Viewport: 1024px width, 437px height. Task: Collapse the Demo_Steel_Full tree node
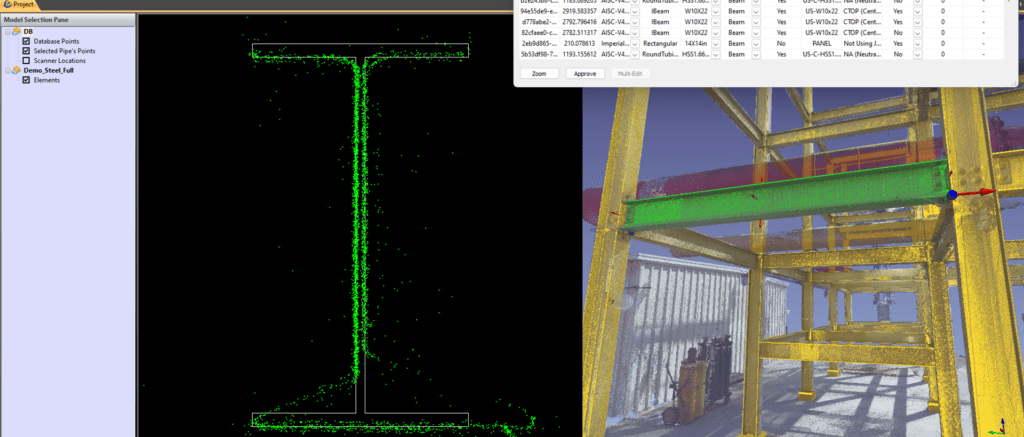6,71
